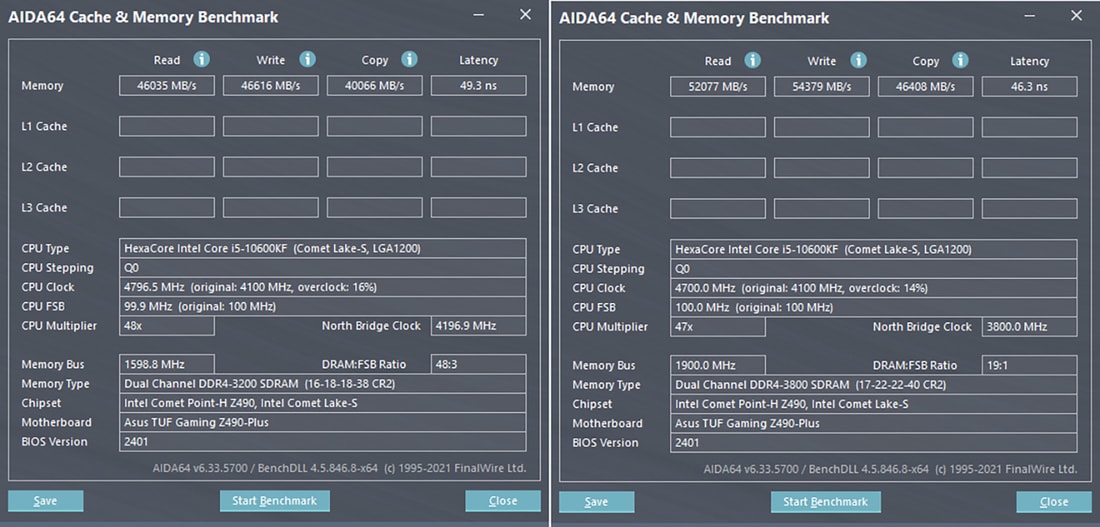Click the 49.3 ns latency field

[x=478, y=86]
